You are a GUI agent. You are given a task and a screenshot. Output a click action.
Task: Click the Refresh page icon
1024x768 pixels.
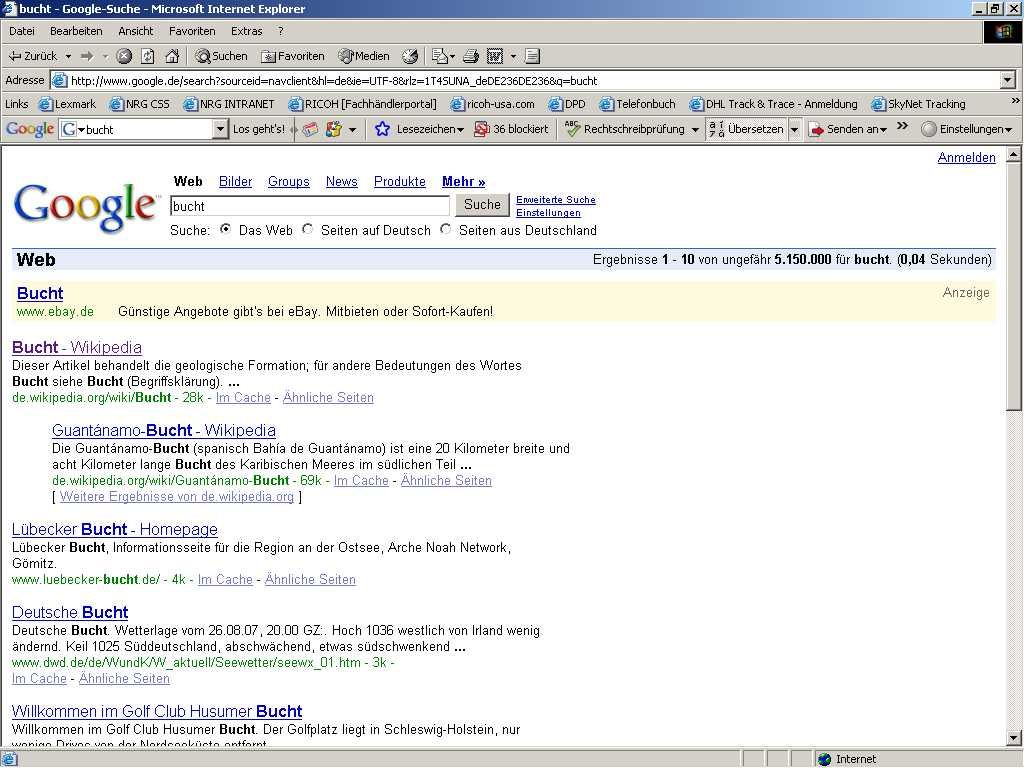pyautogui.click(x=148, y=56)
